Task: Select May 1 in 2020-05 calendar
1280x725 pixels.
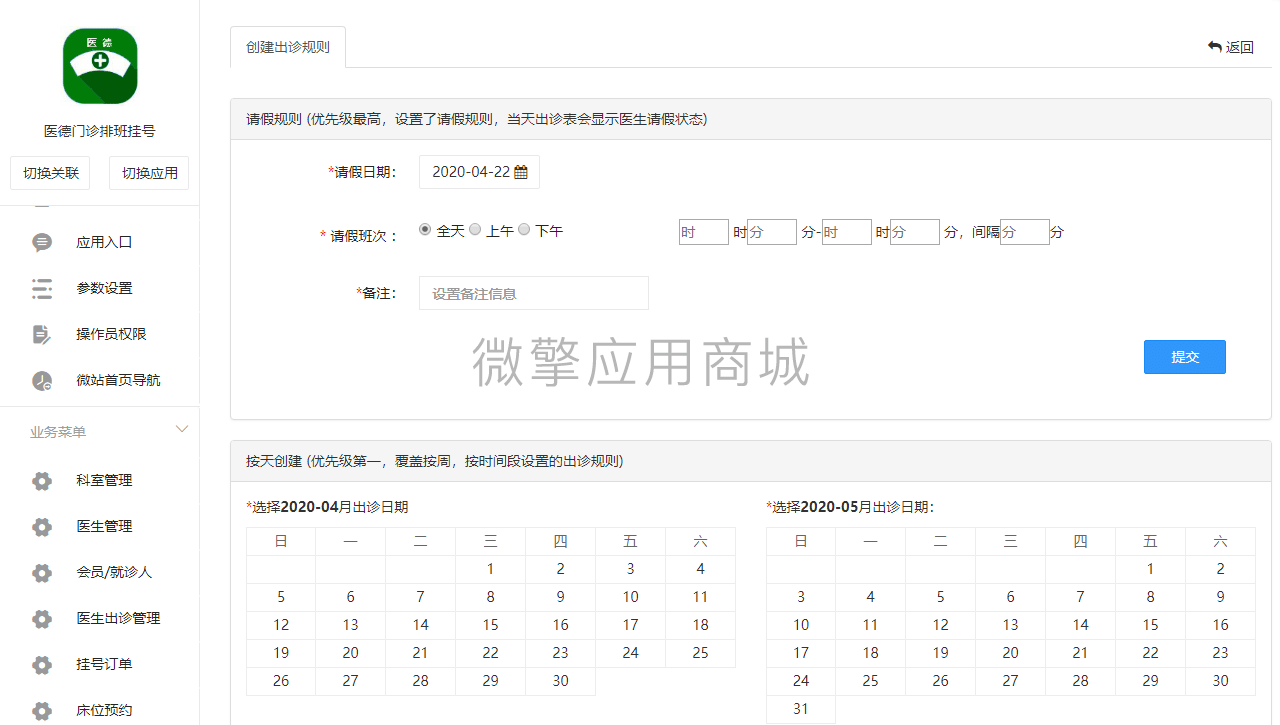Action: coord(1150,569)
